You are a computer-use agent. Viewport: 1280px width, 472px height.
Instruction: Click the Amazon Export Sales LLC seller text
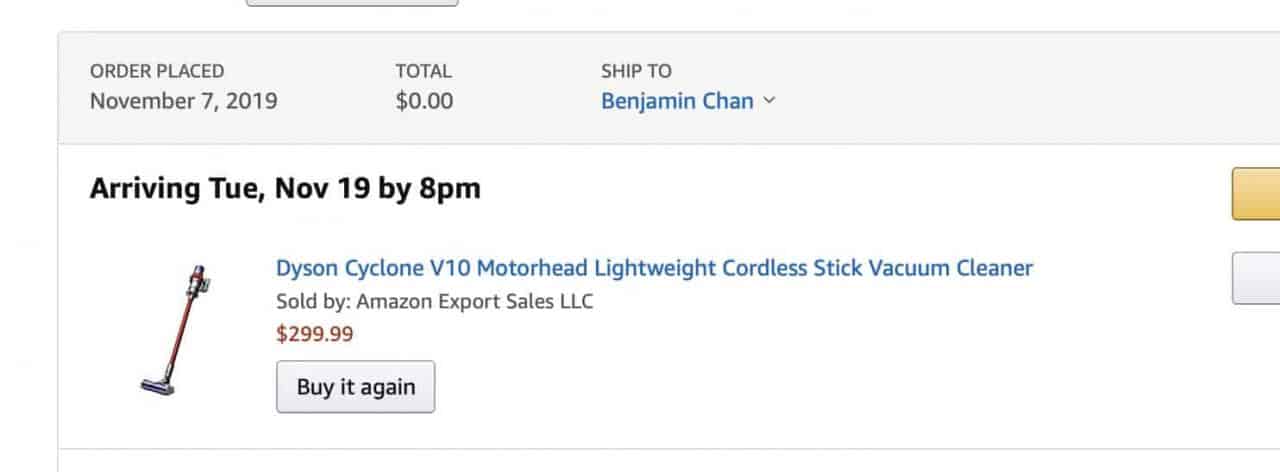pyautogui.click(x=475, y=301)
